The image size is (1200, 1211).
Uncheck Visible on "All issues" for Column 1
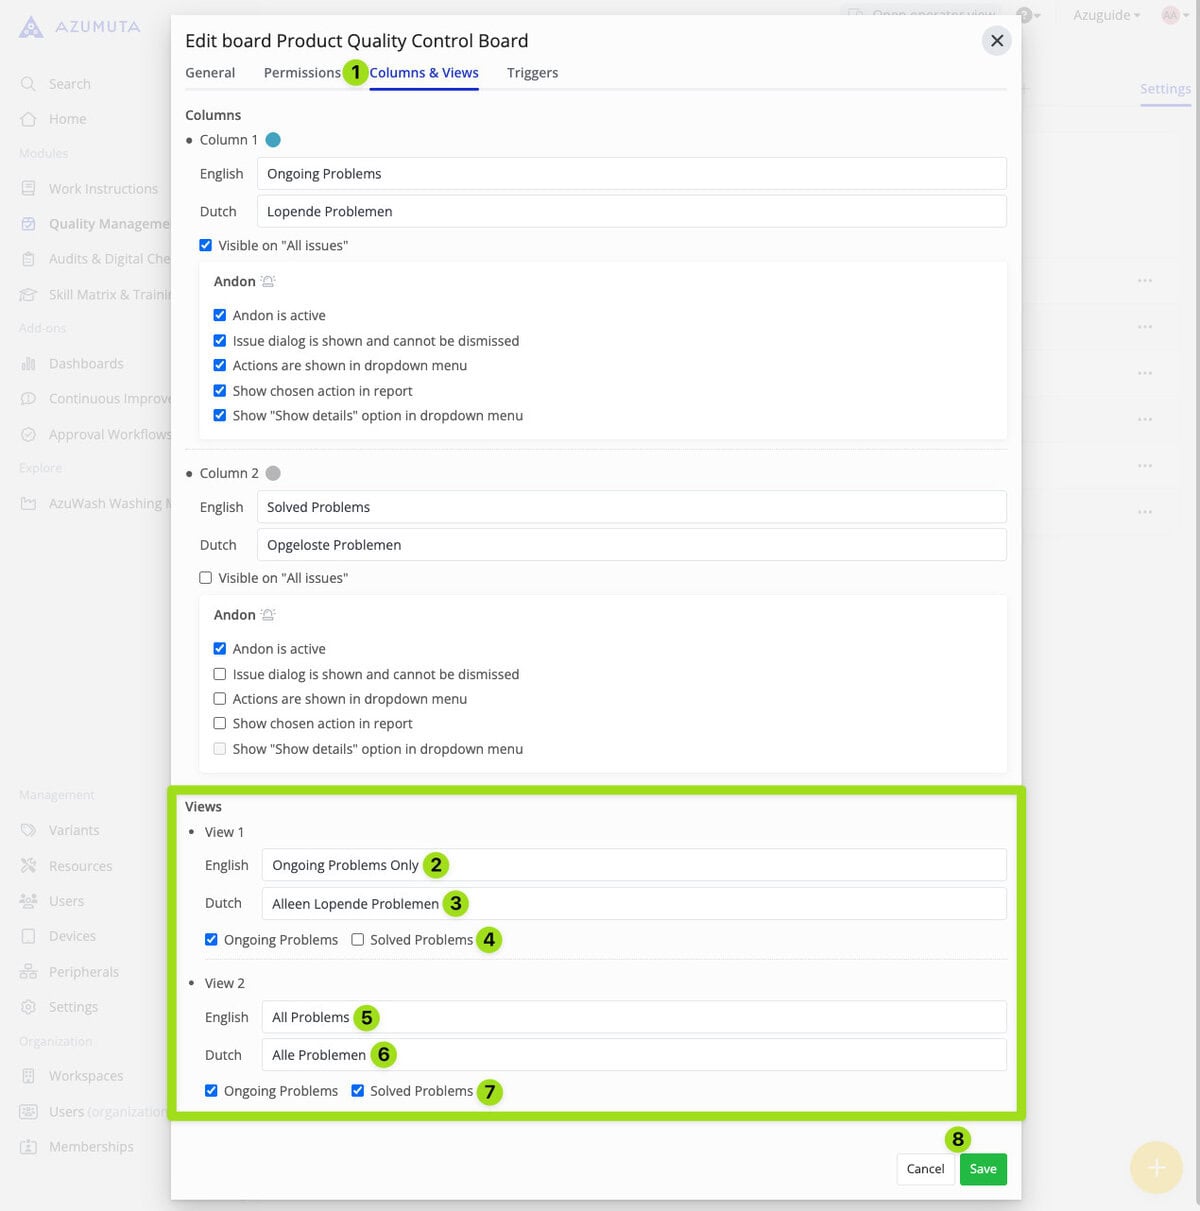(206, 245)
